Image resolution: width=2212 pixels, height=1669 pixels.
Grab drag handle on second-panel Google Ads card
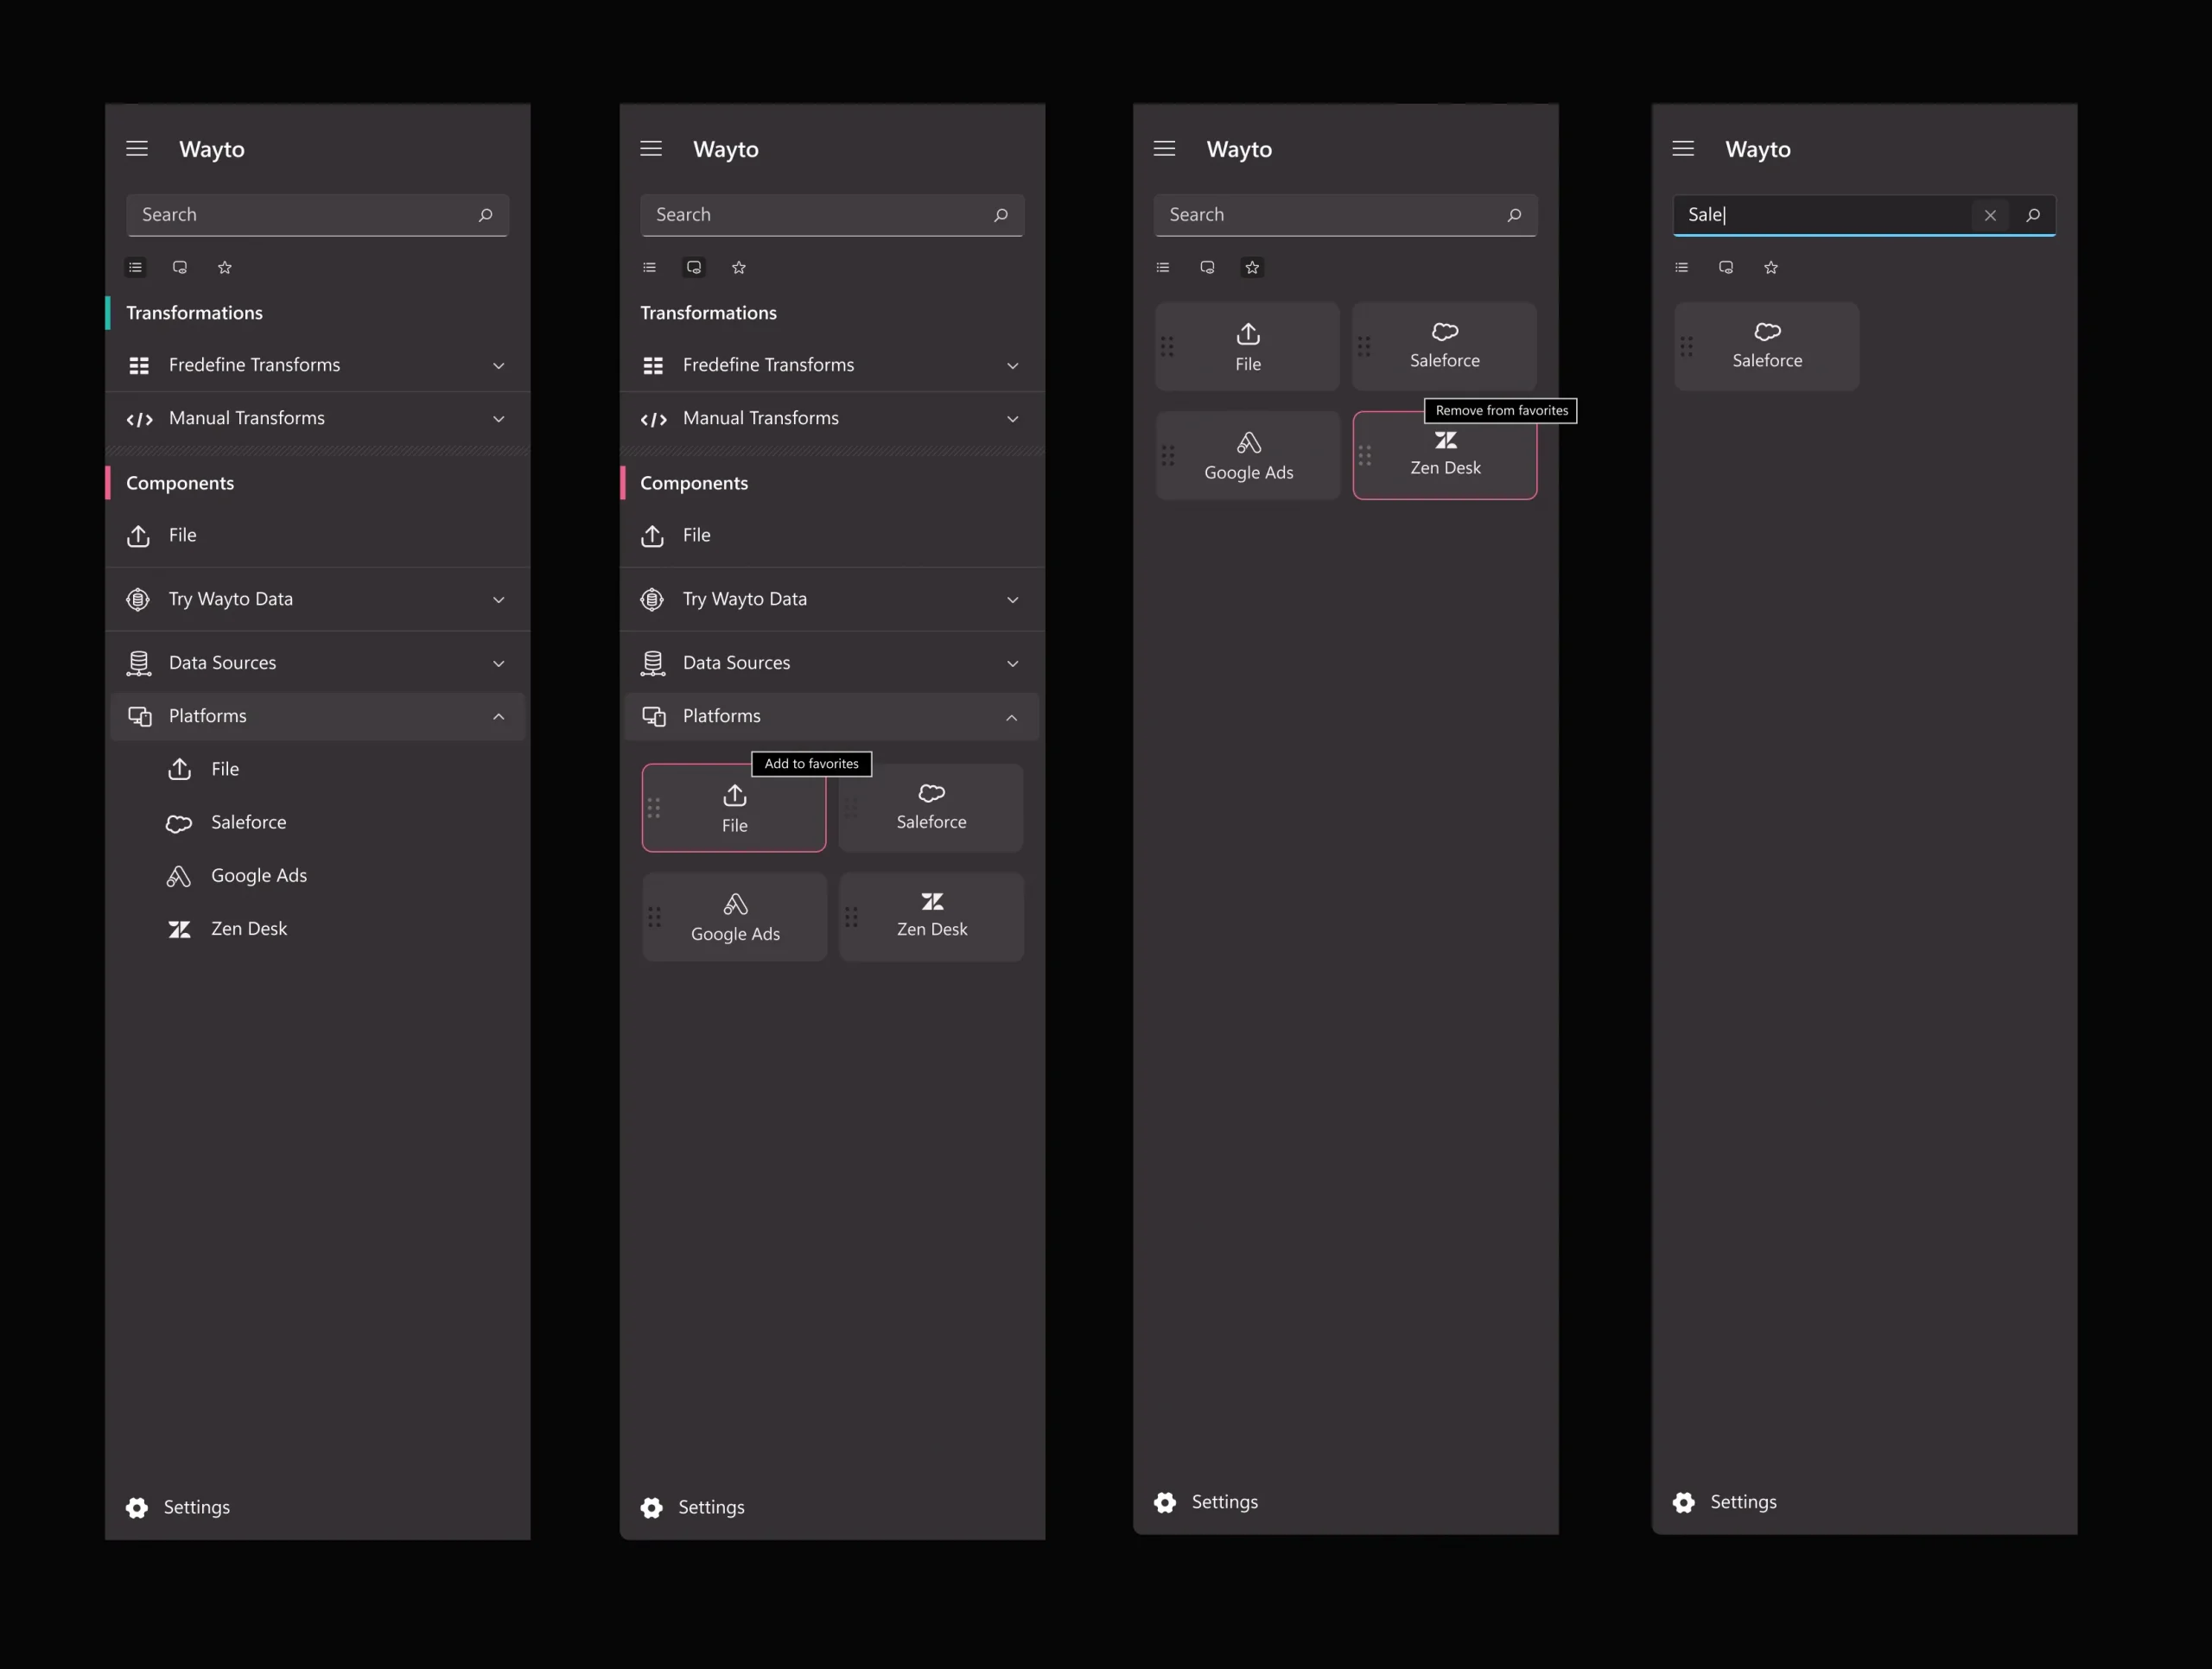[x=654, y=917]
